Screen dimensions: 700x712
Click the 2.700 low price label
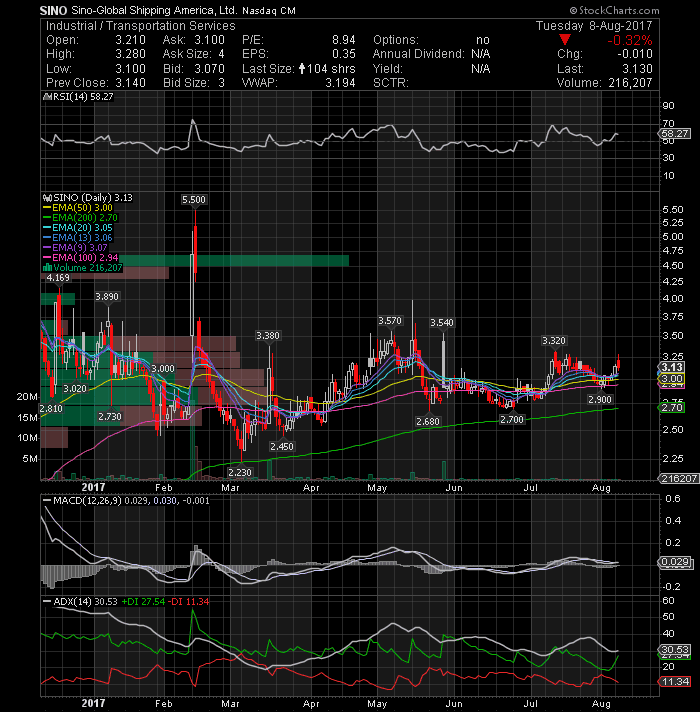512,420
